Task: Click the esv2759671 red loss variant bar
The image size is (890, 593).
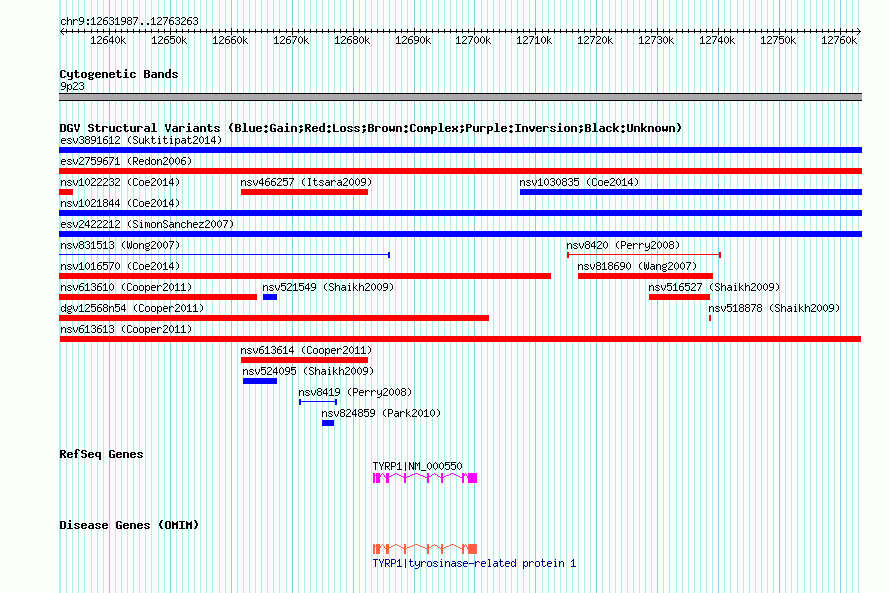Action: tap(460, 171)
